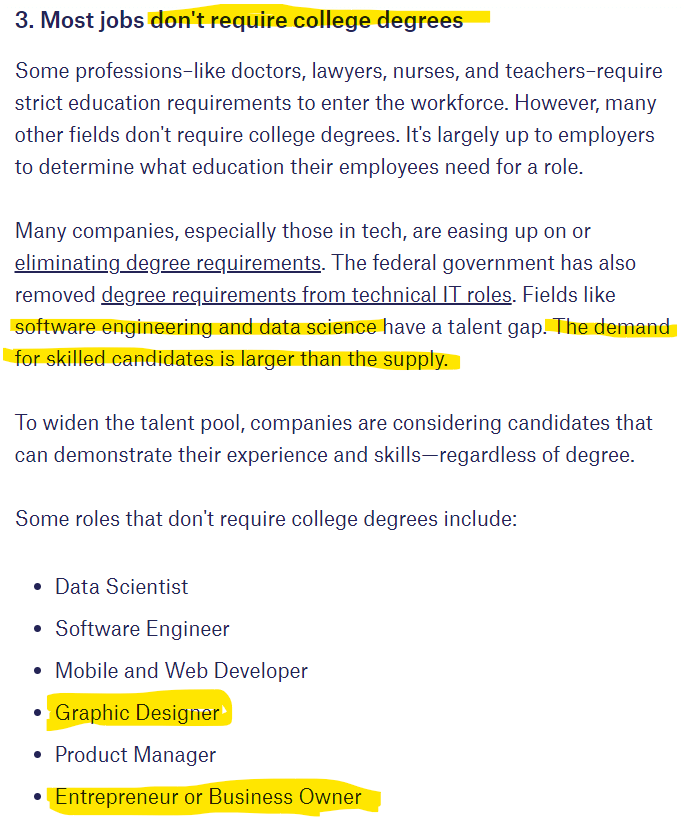Follow the "degree requirements from technical IT roles" link

pos(306,296)
